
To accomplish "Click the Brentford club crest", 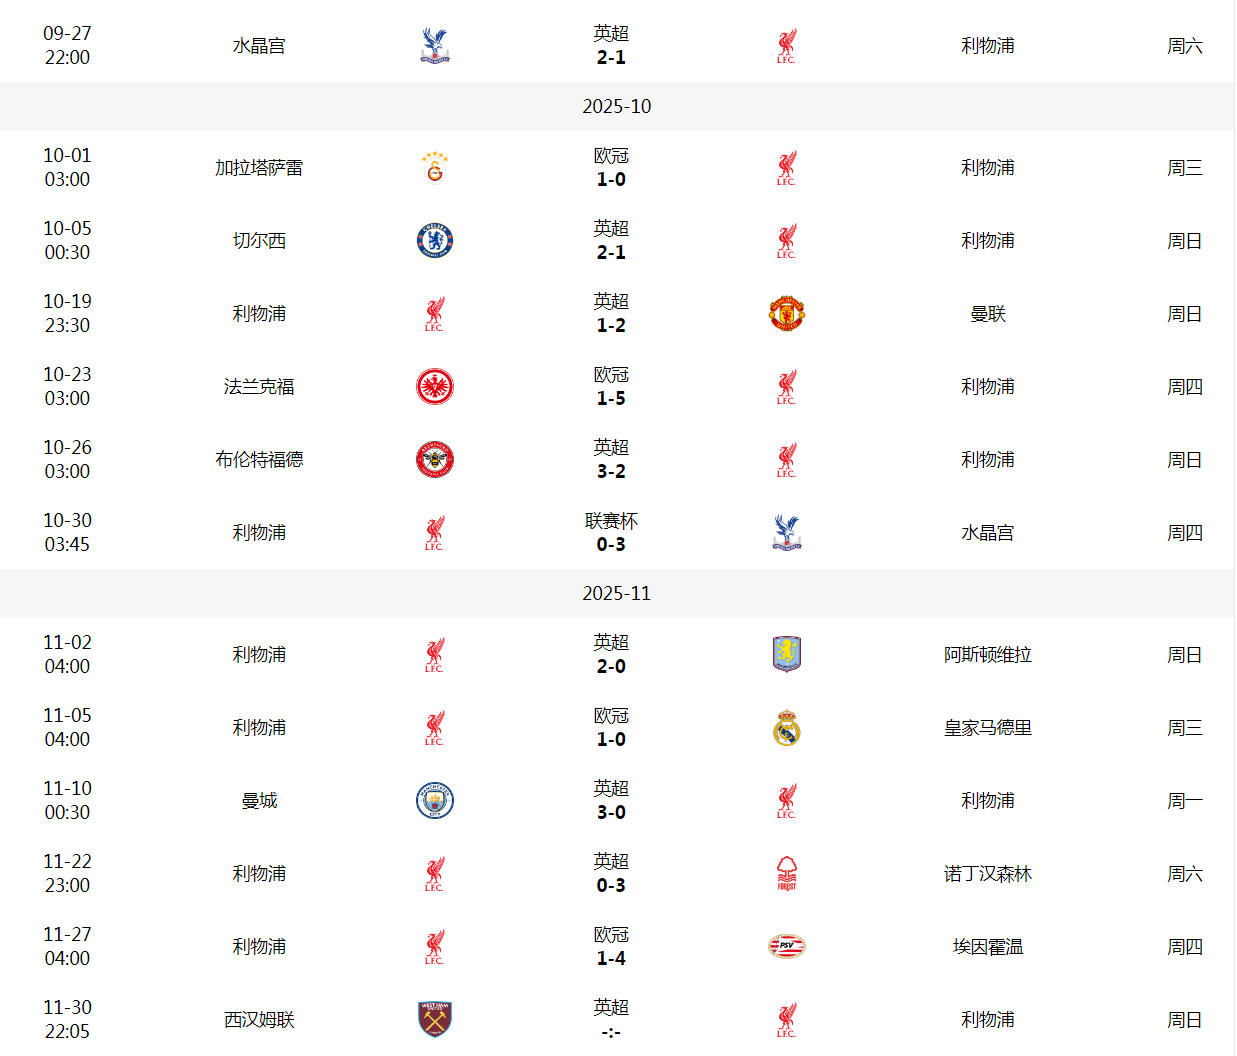I will [x=434, y=460].
